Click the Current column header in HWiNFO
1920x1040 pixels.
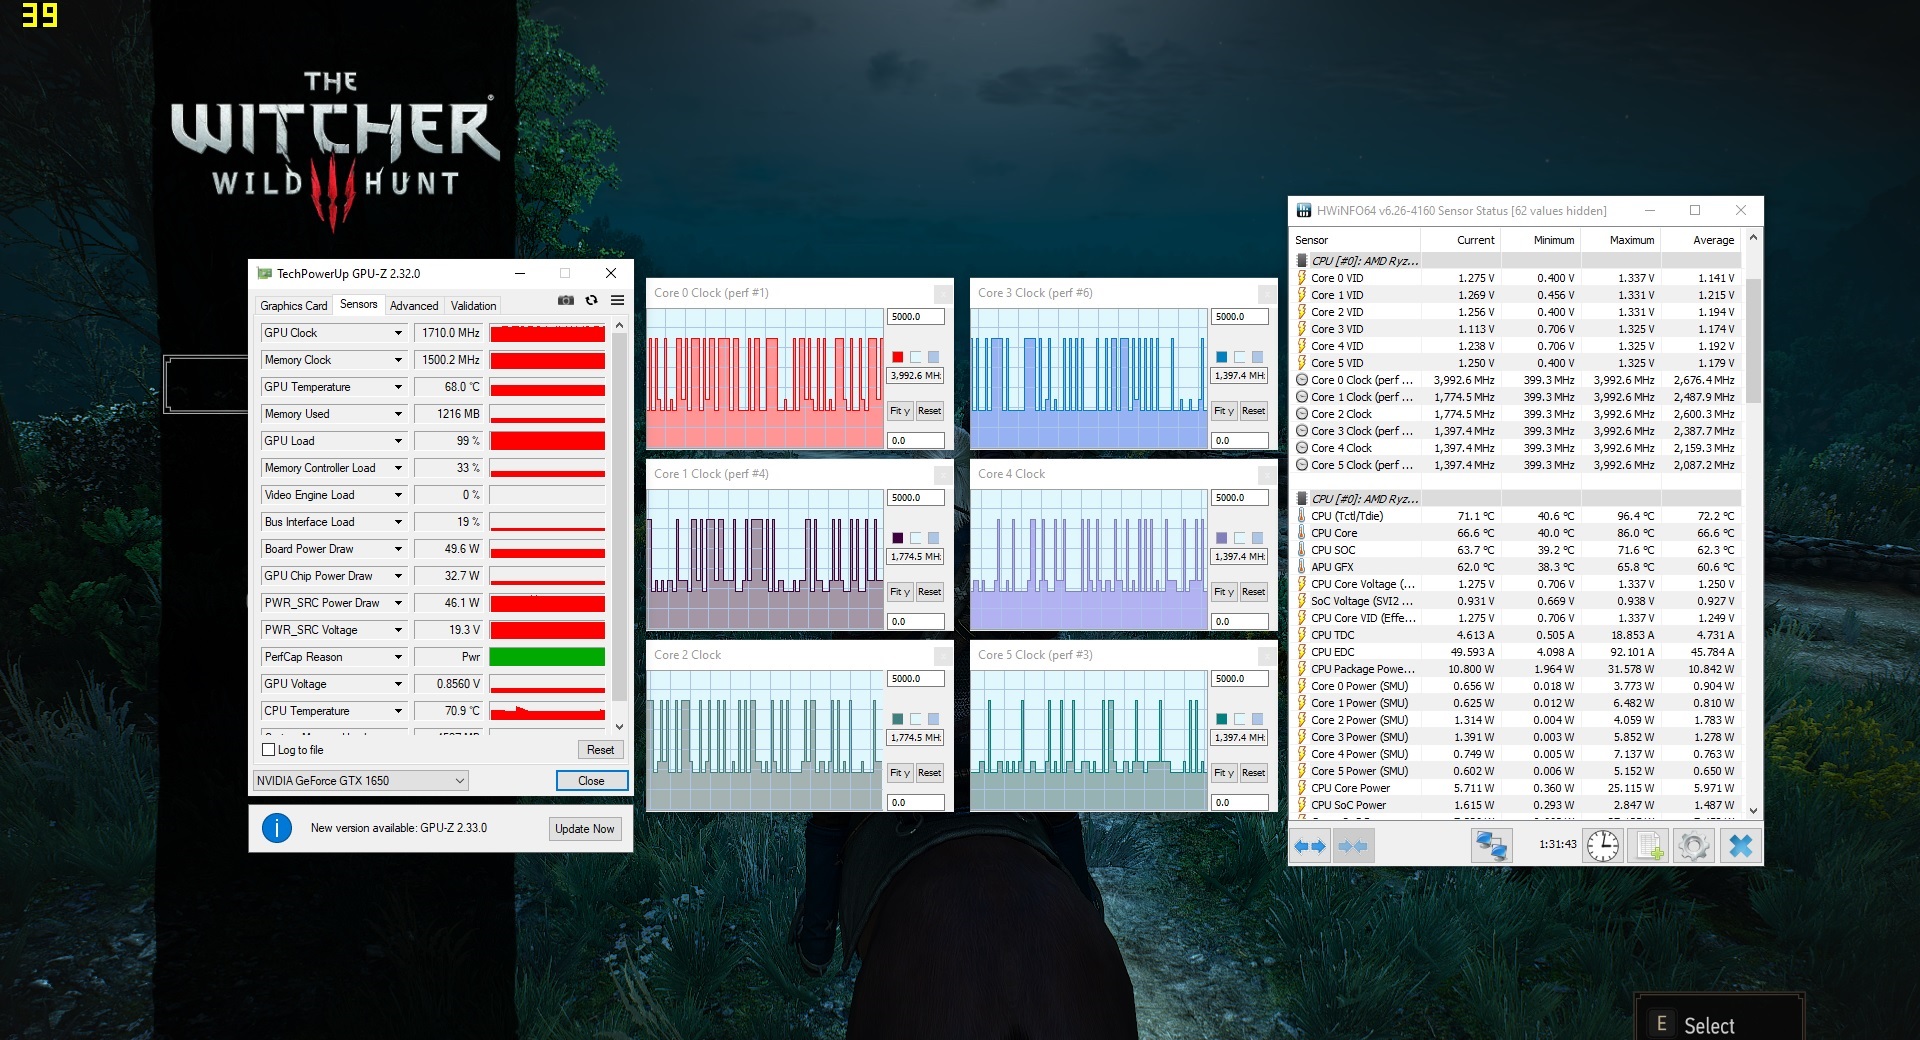1461,240
